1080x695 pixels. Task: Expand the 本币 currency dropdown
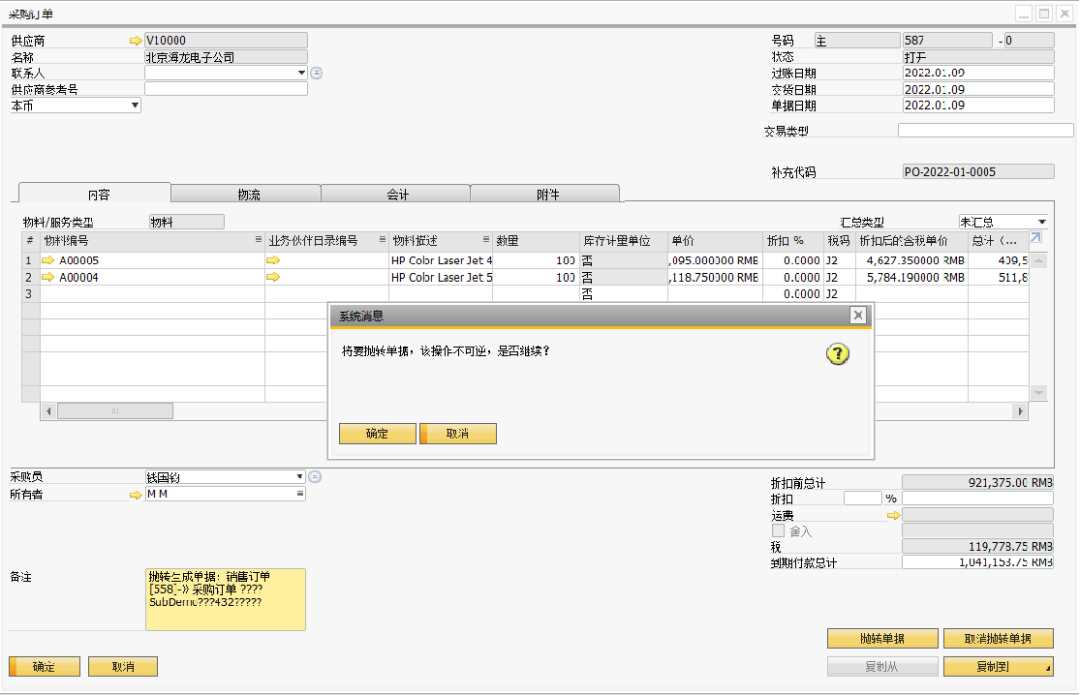click(134, 105)
